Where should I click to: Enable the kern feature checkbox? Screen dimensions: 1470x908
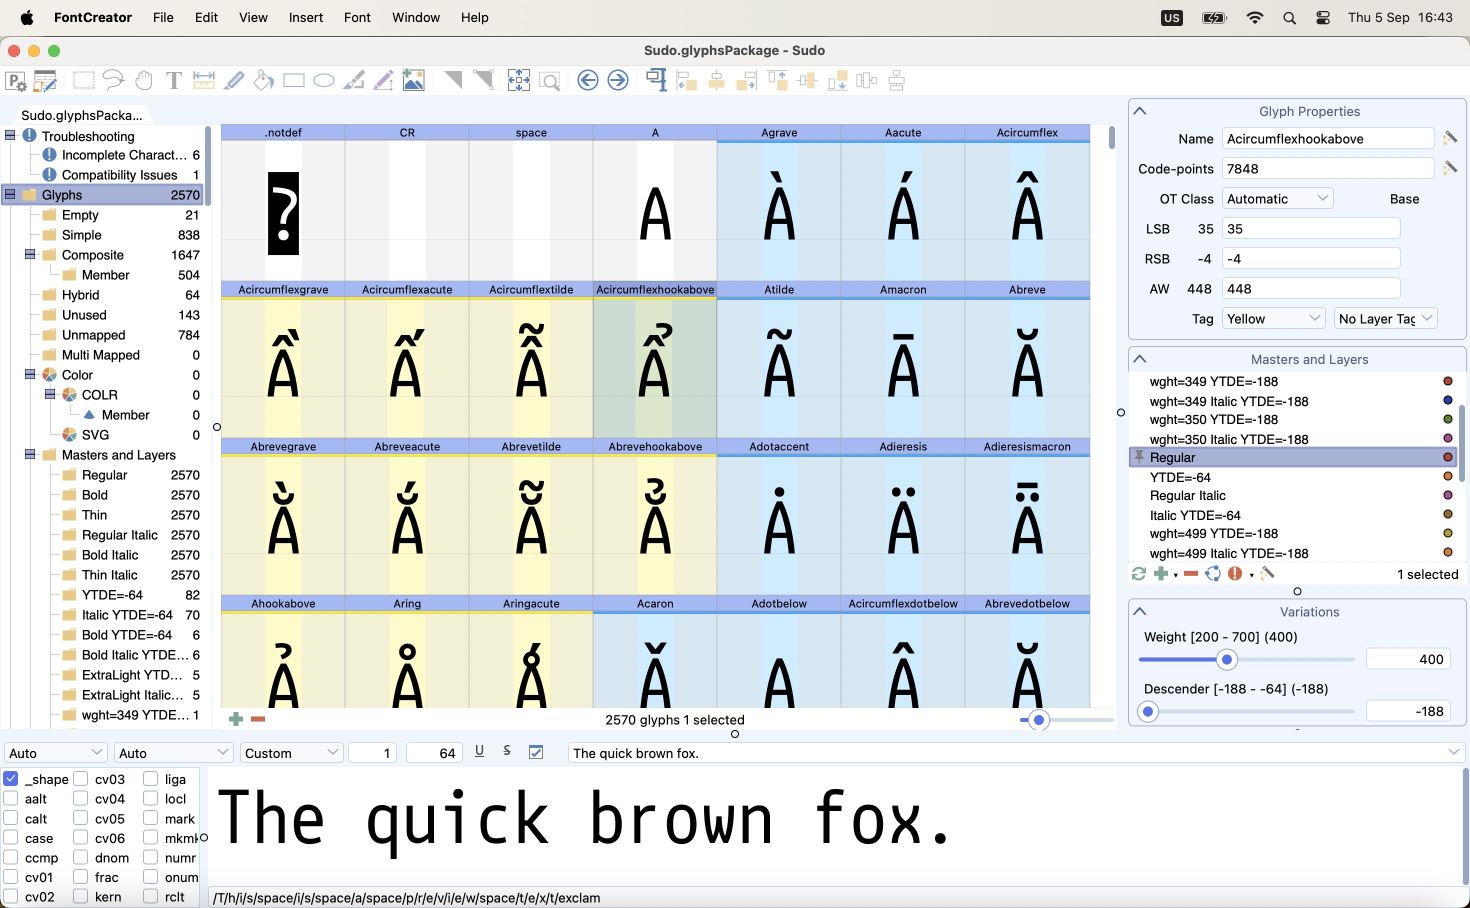point(81,896)
